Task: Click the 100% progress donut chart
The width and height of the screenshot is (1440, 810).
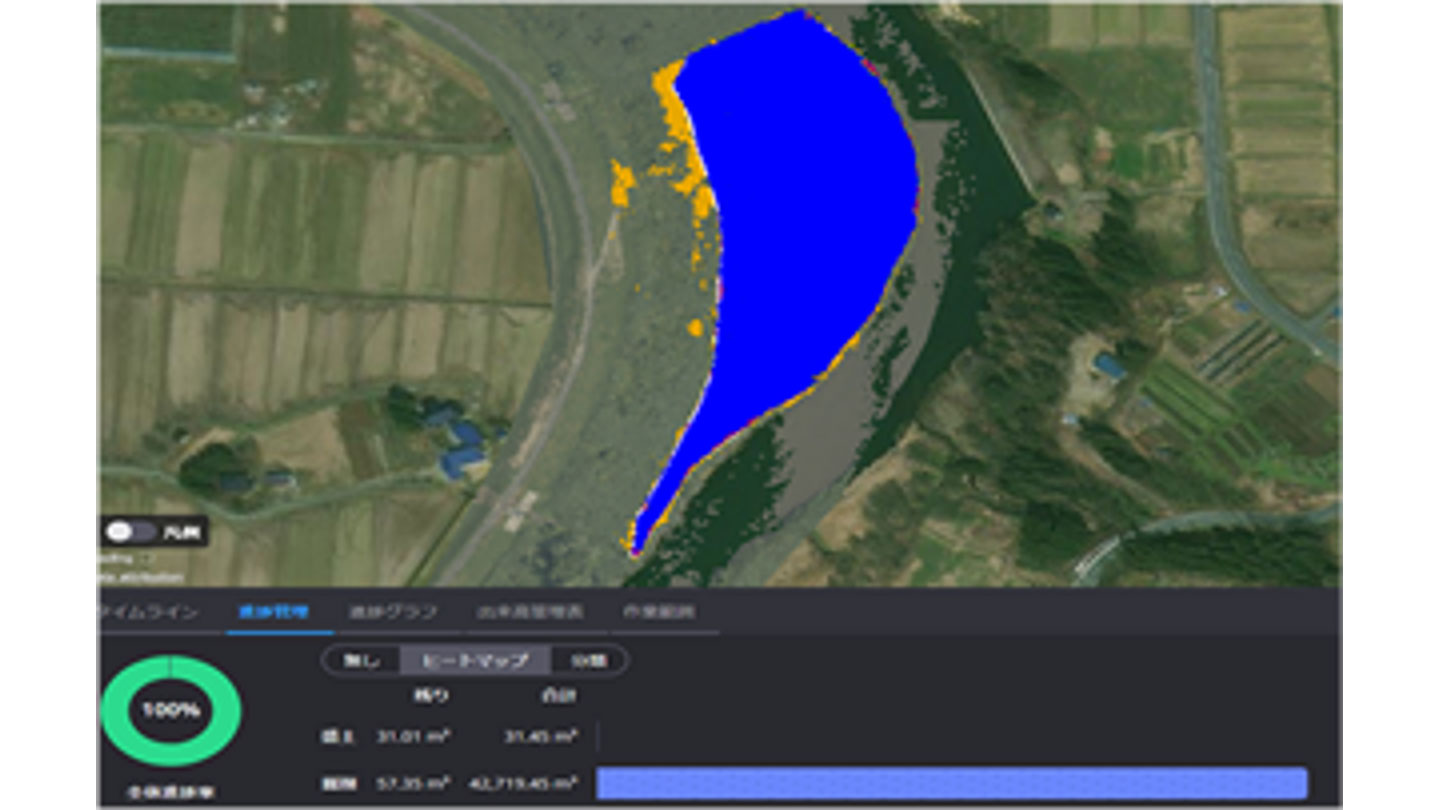Action: pyautogui.click(x=171, y=711)
